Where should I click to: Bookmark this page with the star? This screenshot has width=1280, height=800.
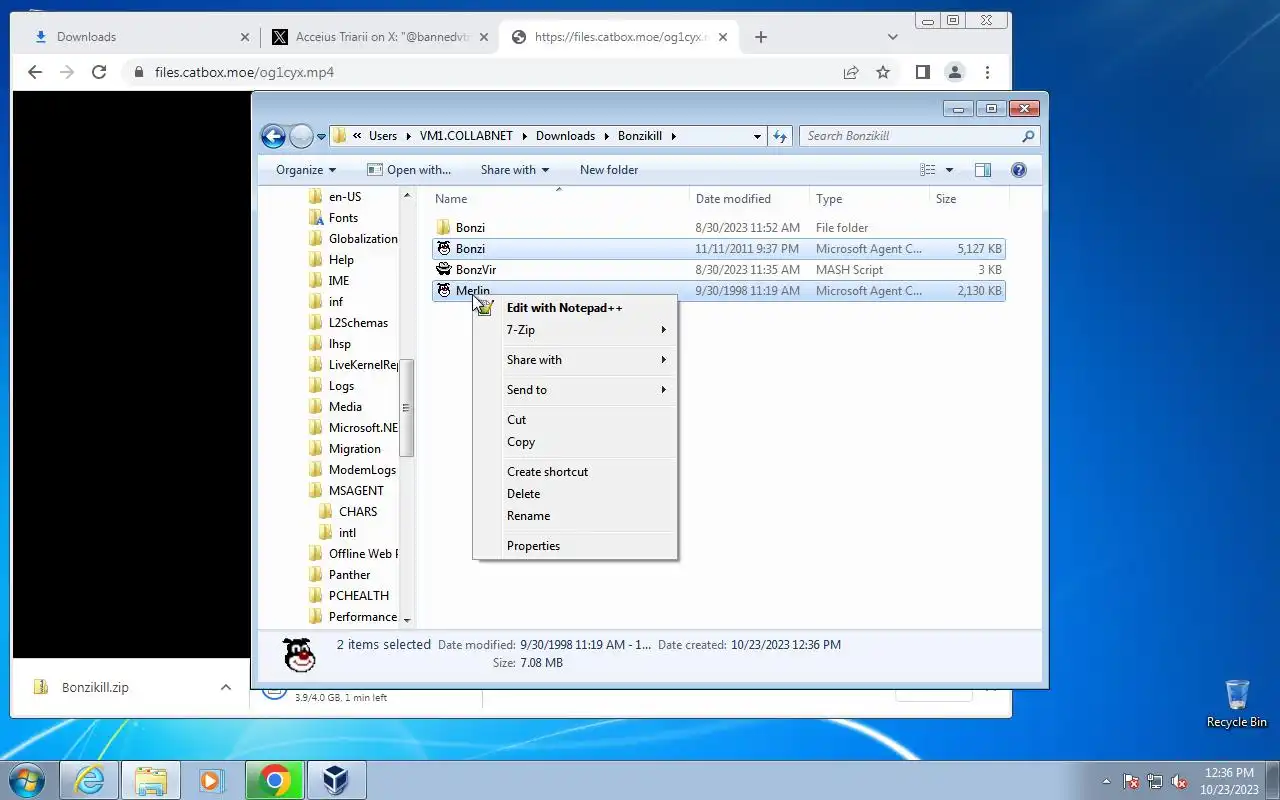(x=883, y=72)
